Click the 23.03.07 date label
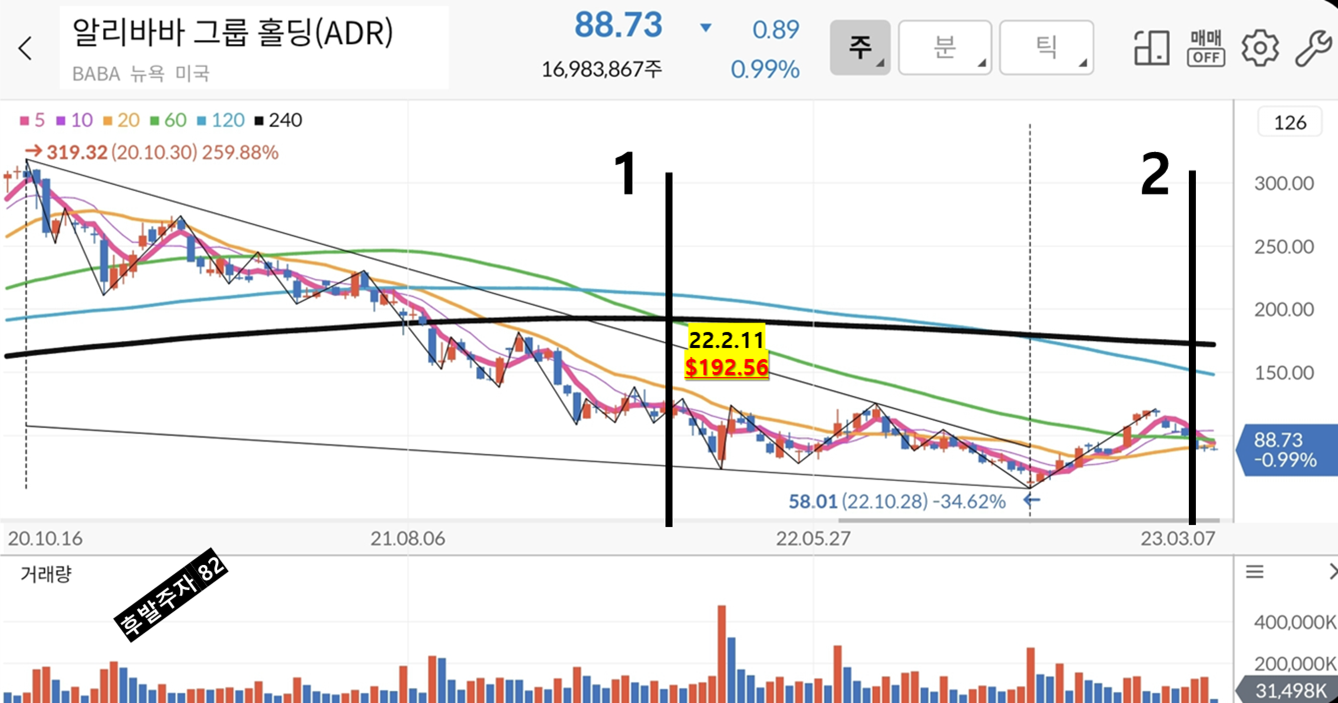The image size is (1338, 703). click(1178, 538)
